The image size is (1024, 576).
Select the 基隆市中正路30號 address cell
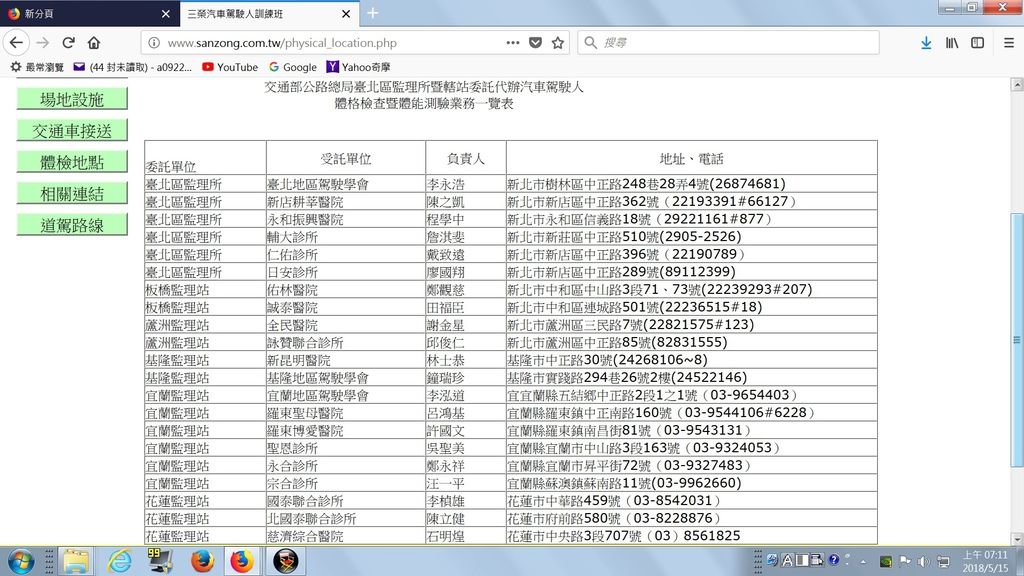tap(692, 360)
